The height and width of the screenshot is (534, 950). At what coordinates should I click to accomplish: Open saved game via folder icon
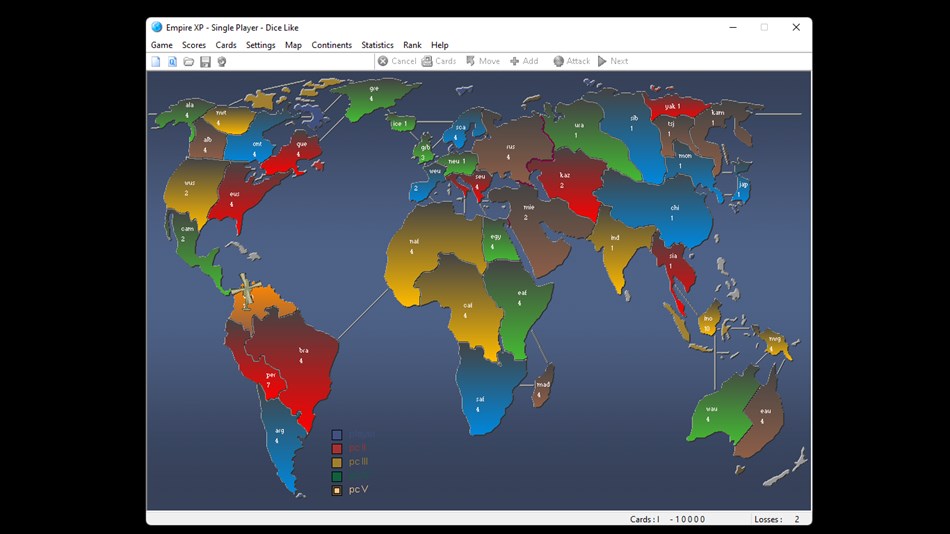pyautogui.click(x=189, y=61)
